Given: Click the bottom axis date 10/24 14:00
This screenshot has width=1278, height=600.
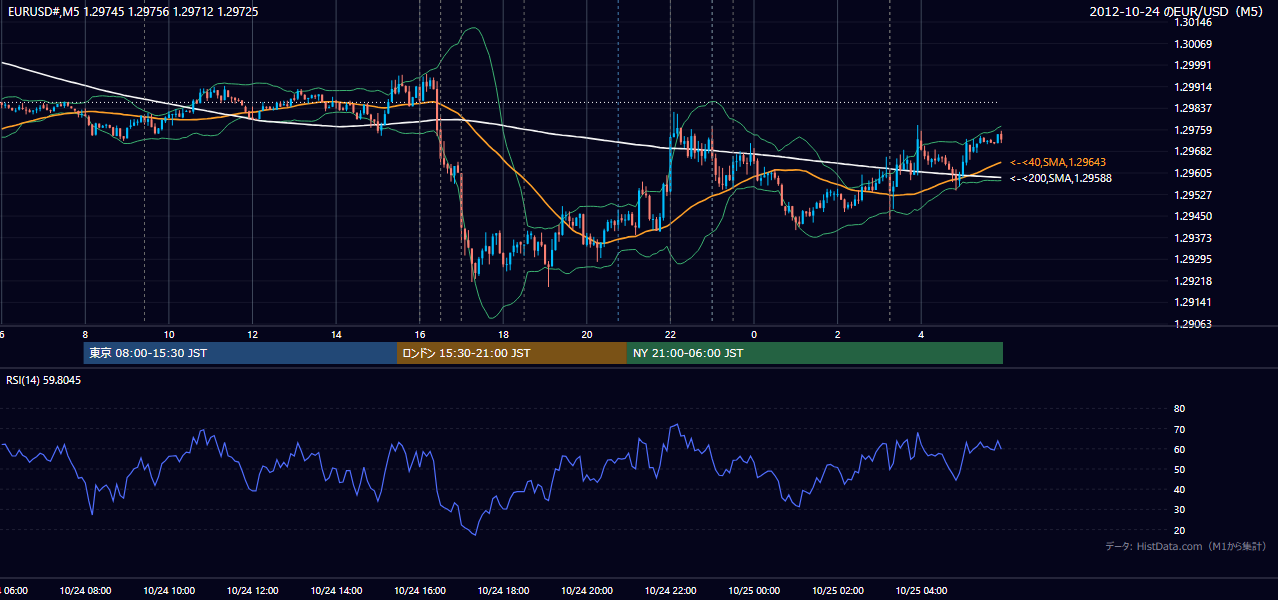Looking at the screenshot, I should click(x=336, y=590).
